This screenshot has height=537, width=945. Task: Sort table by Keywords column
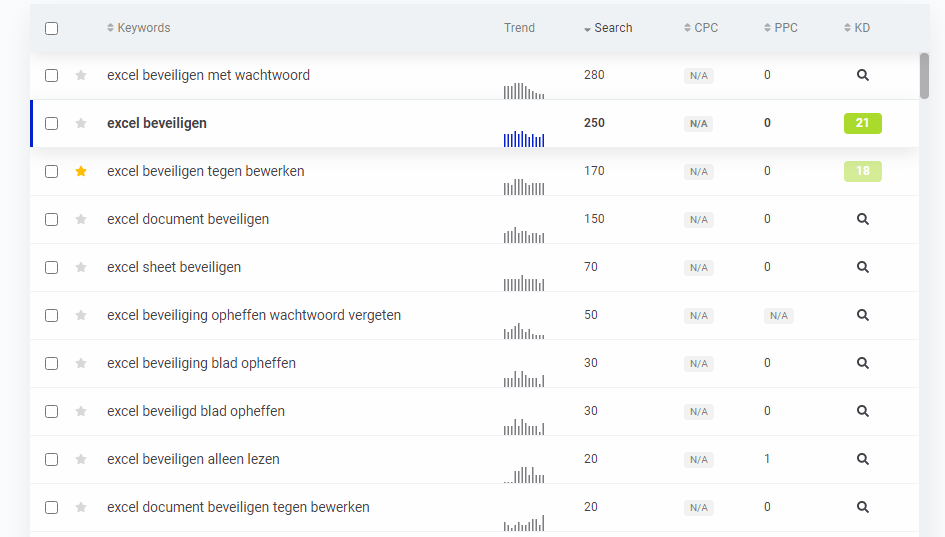pos(143,28)
